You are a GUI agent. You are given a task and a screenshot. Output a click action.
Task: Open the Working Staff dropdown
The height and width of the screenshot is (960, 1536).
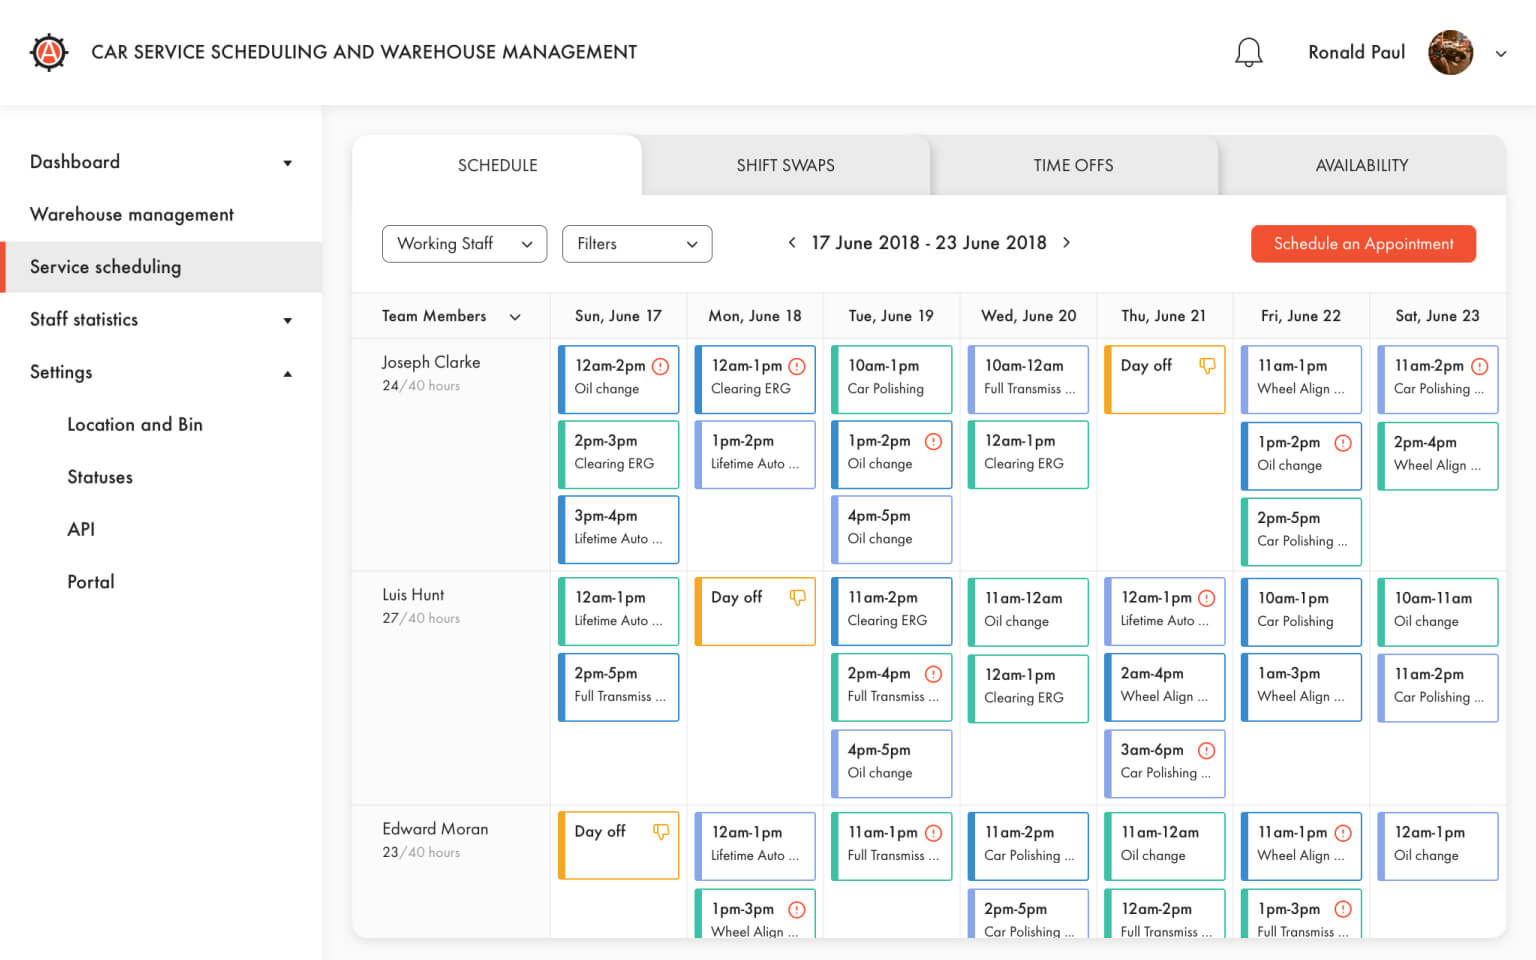[x=464, y=244]
